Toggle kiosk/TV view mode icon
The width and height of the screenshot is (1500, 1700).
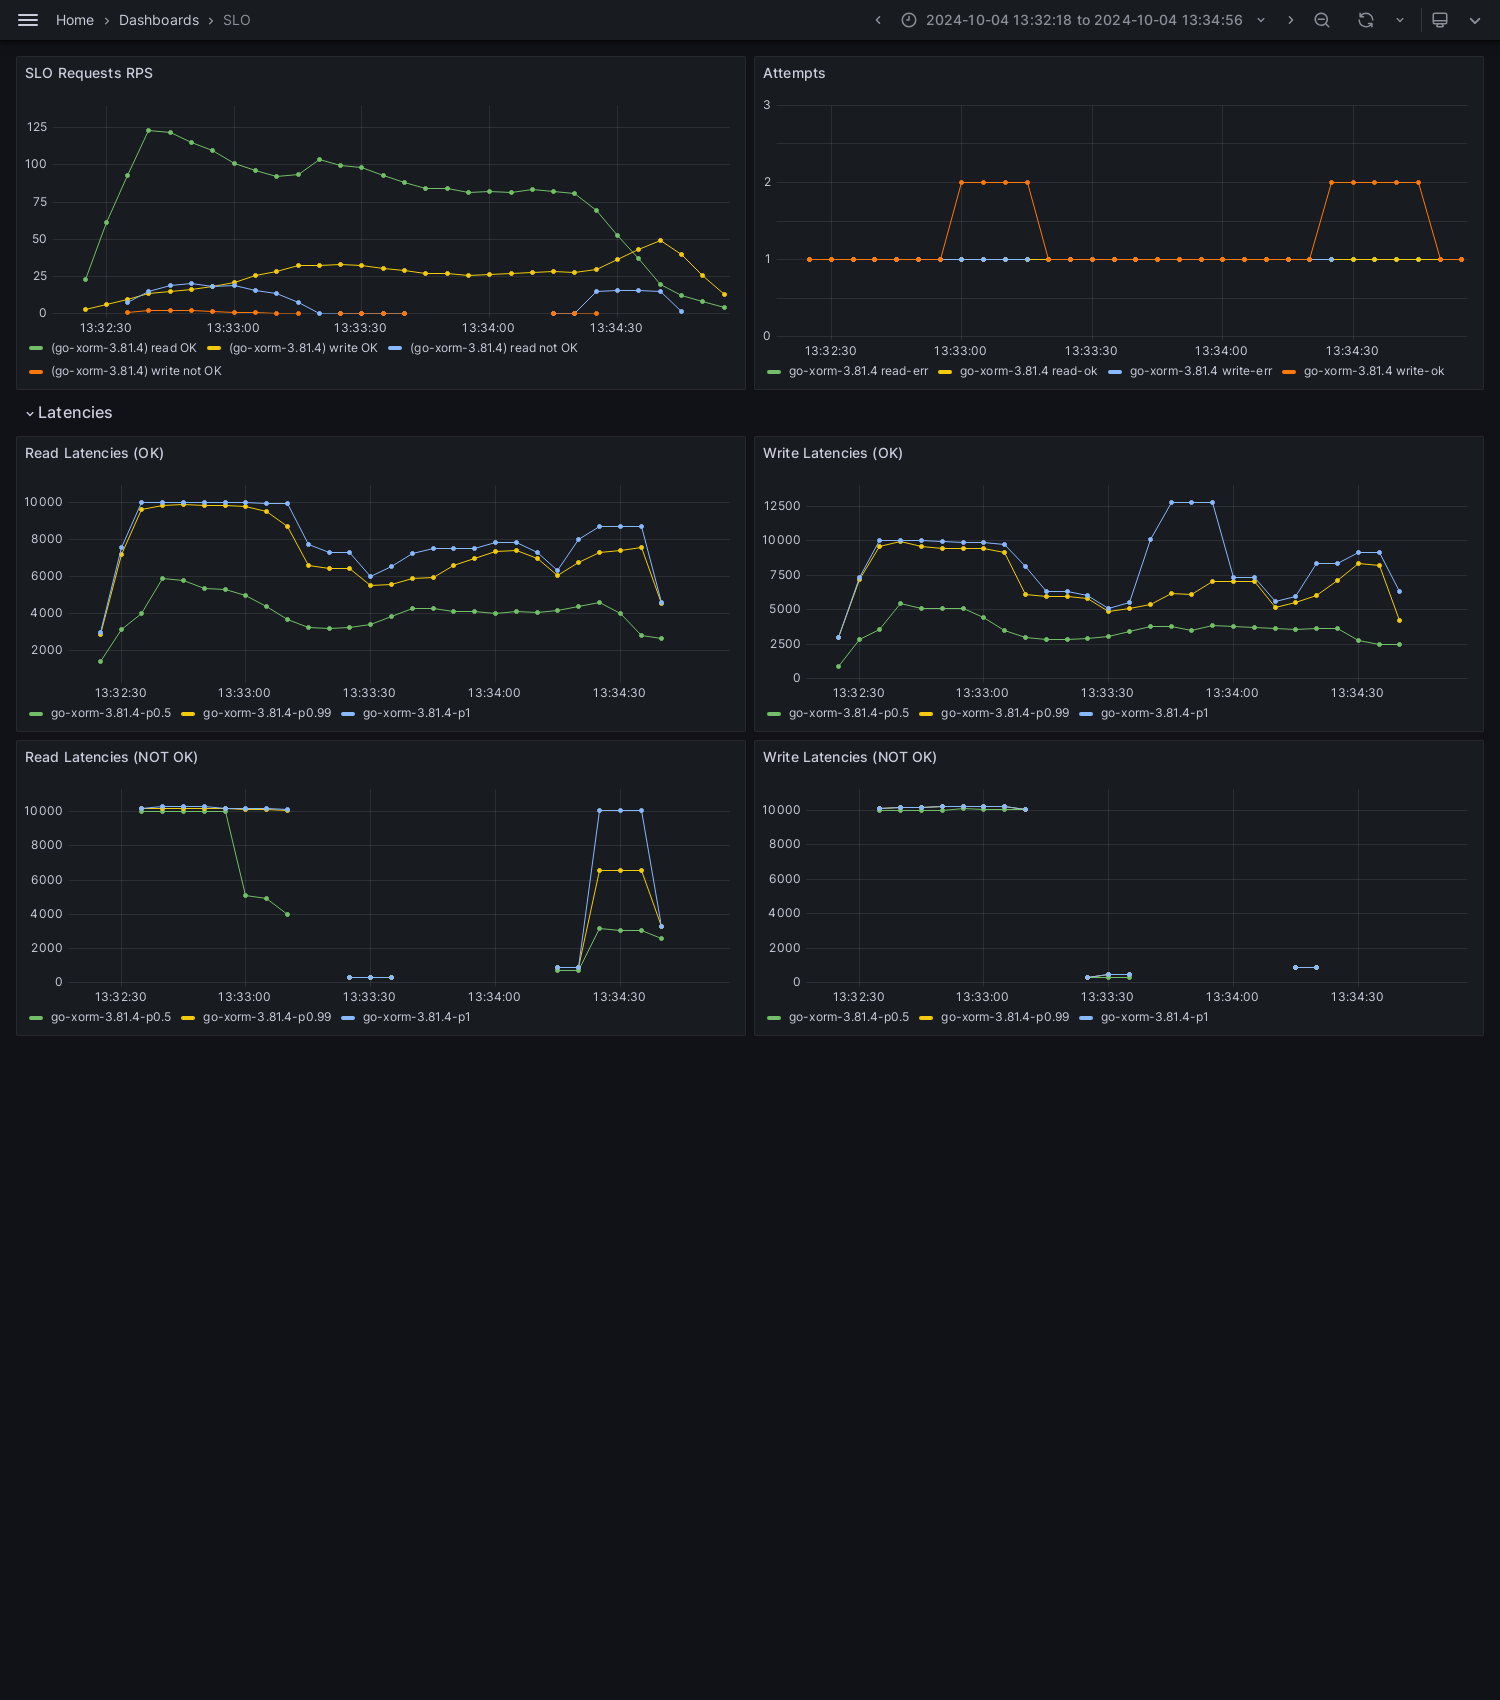[x=1440, y=20]
